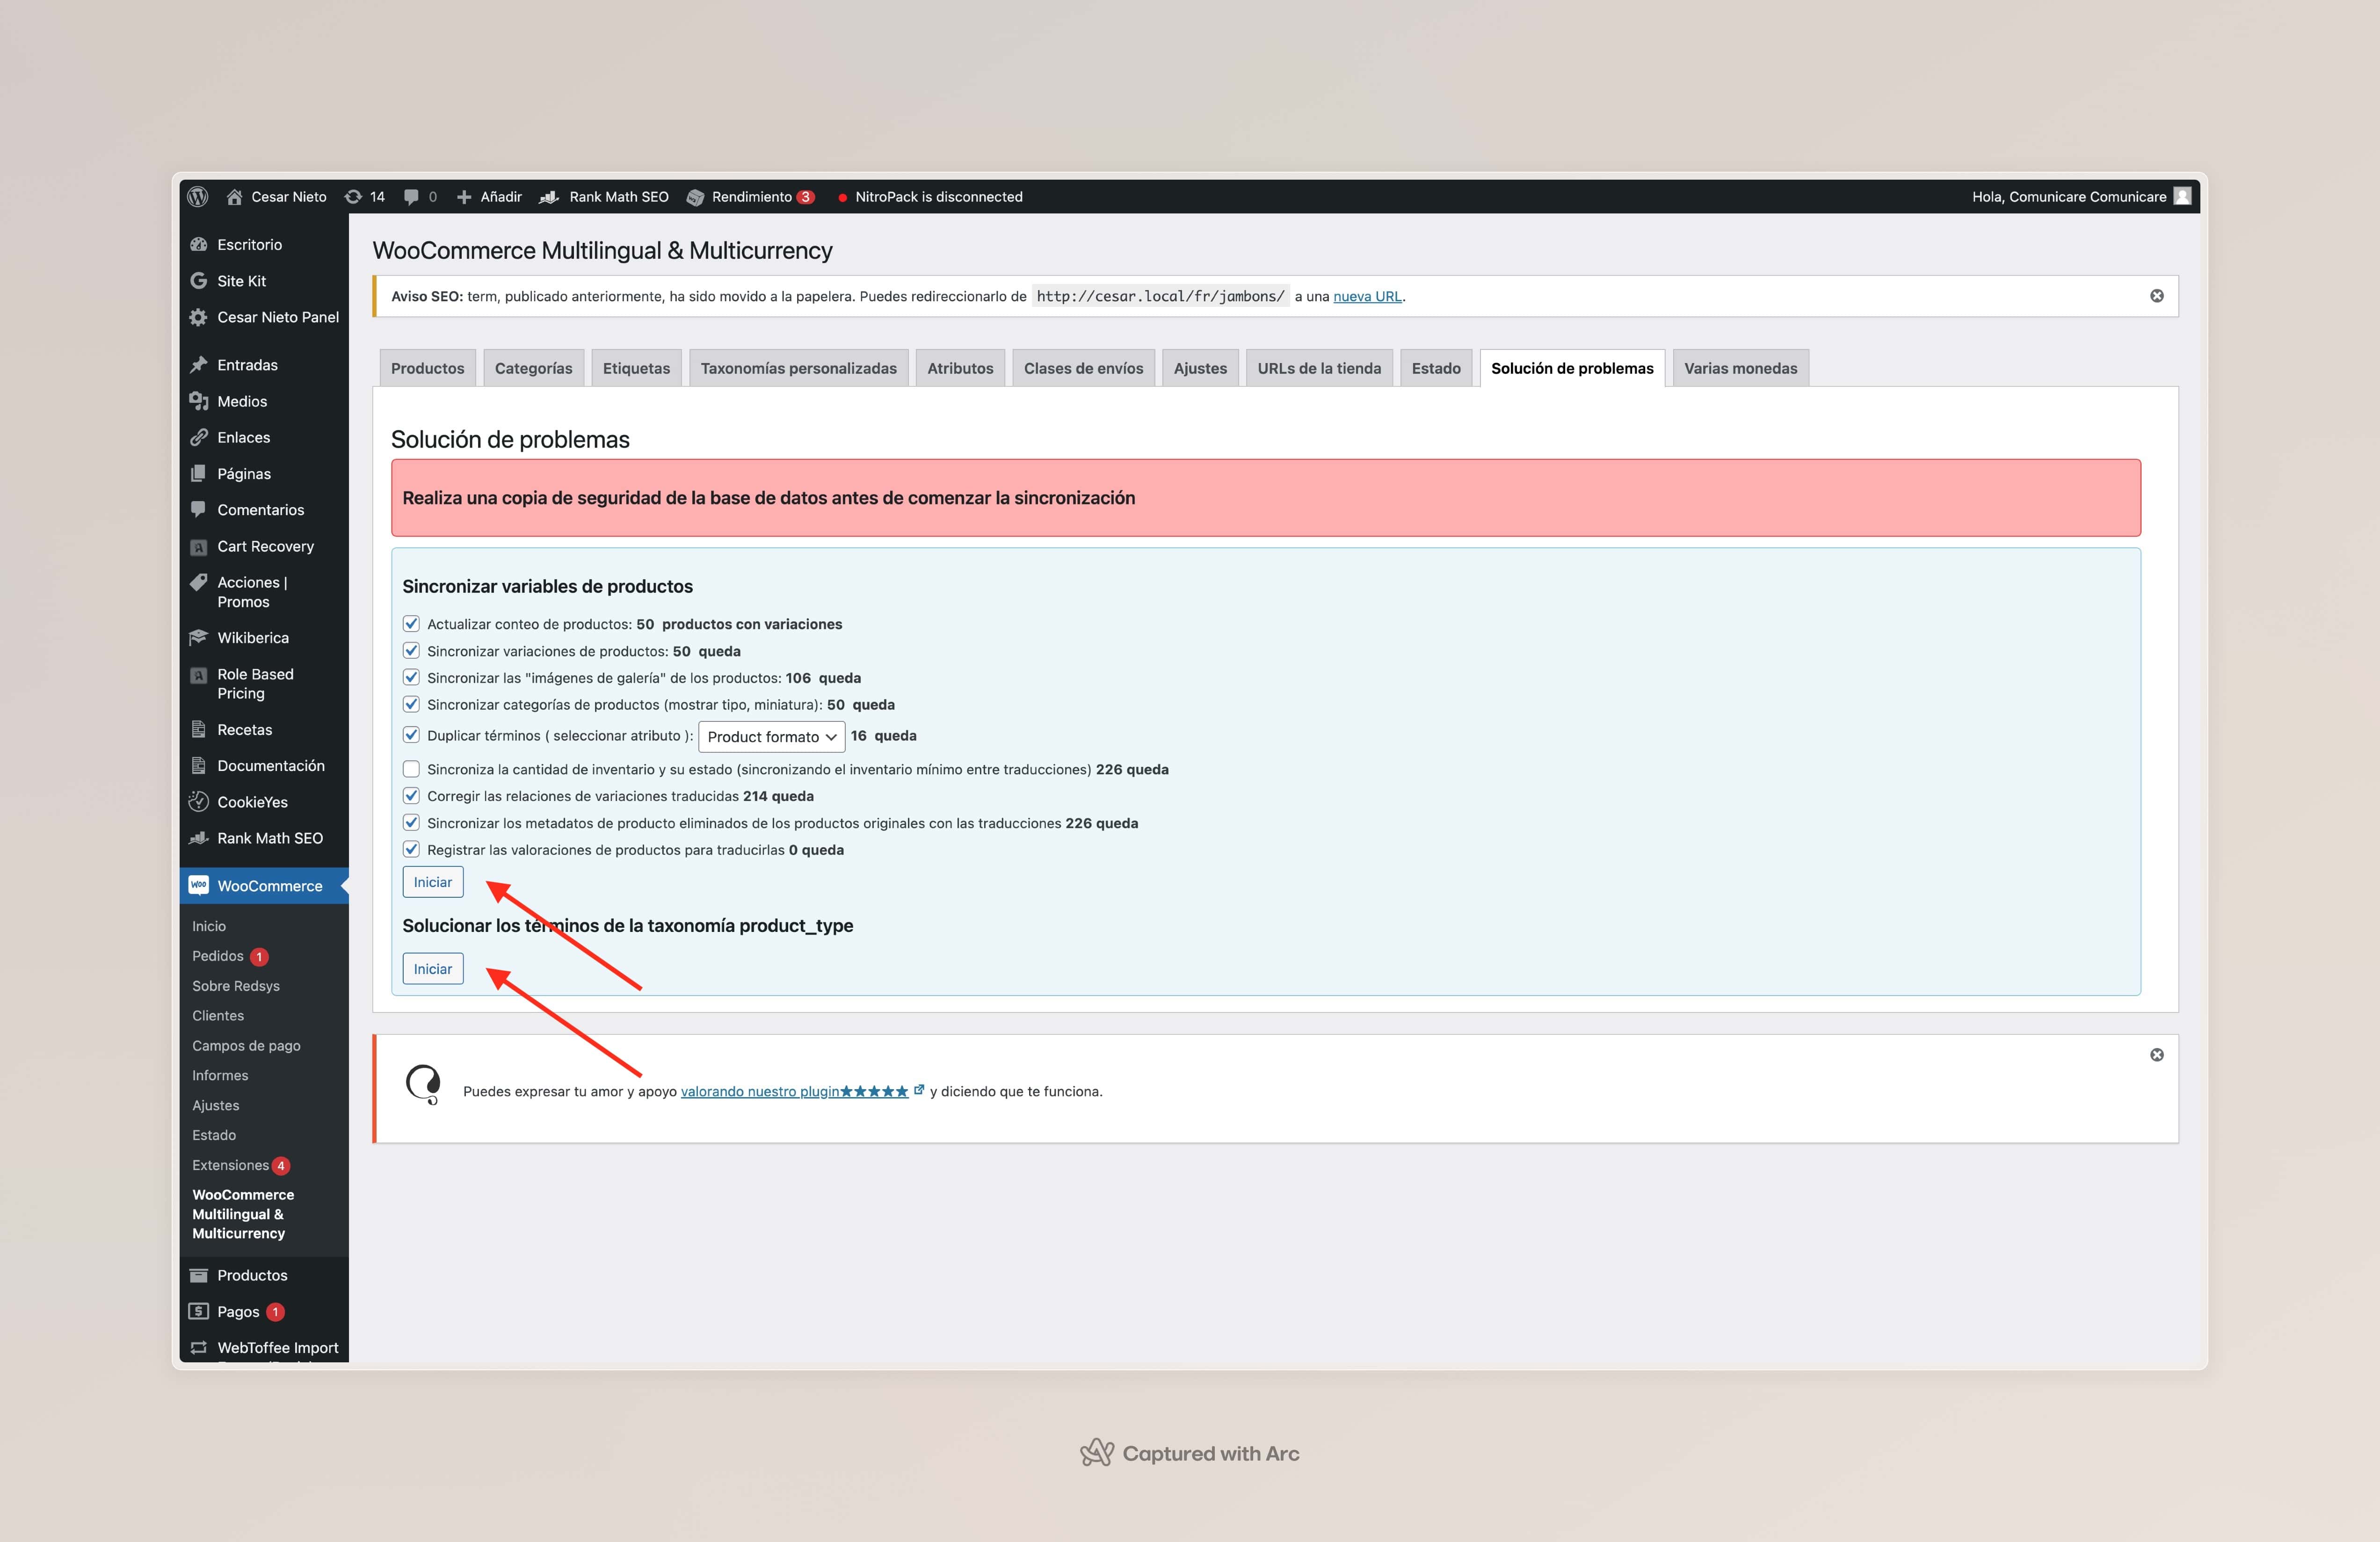The image size is (2380, 1542).
Task: Click Iniciar under Sincronizar variables de productos
Action: coord(433,882)
